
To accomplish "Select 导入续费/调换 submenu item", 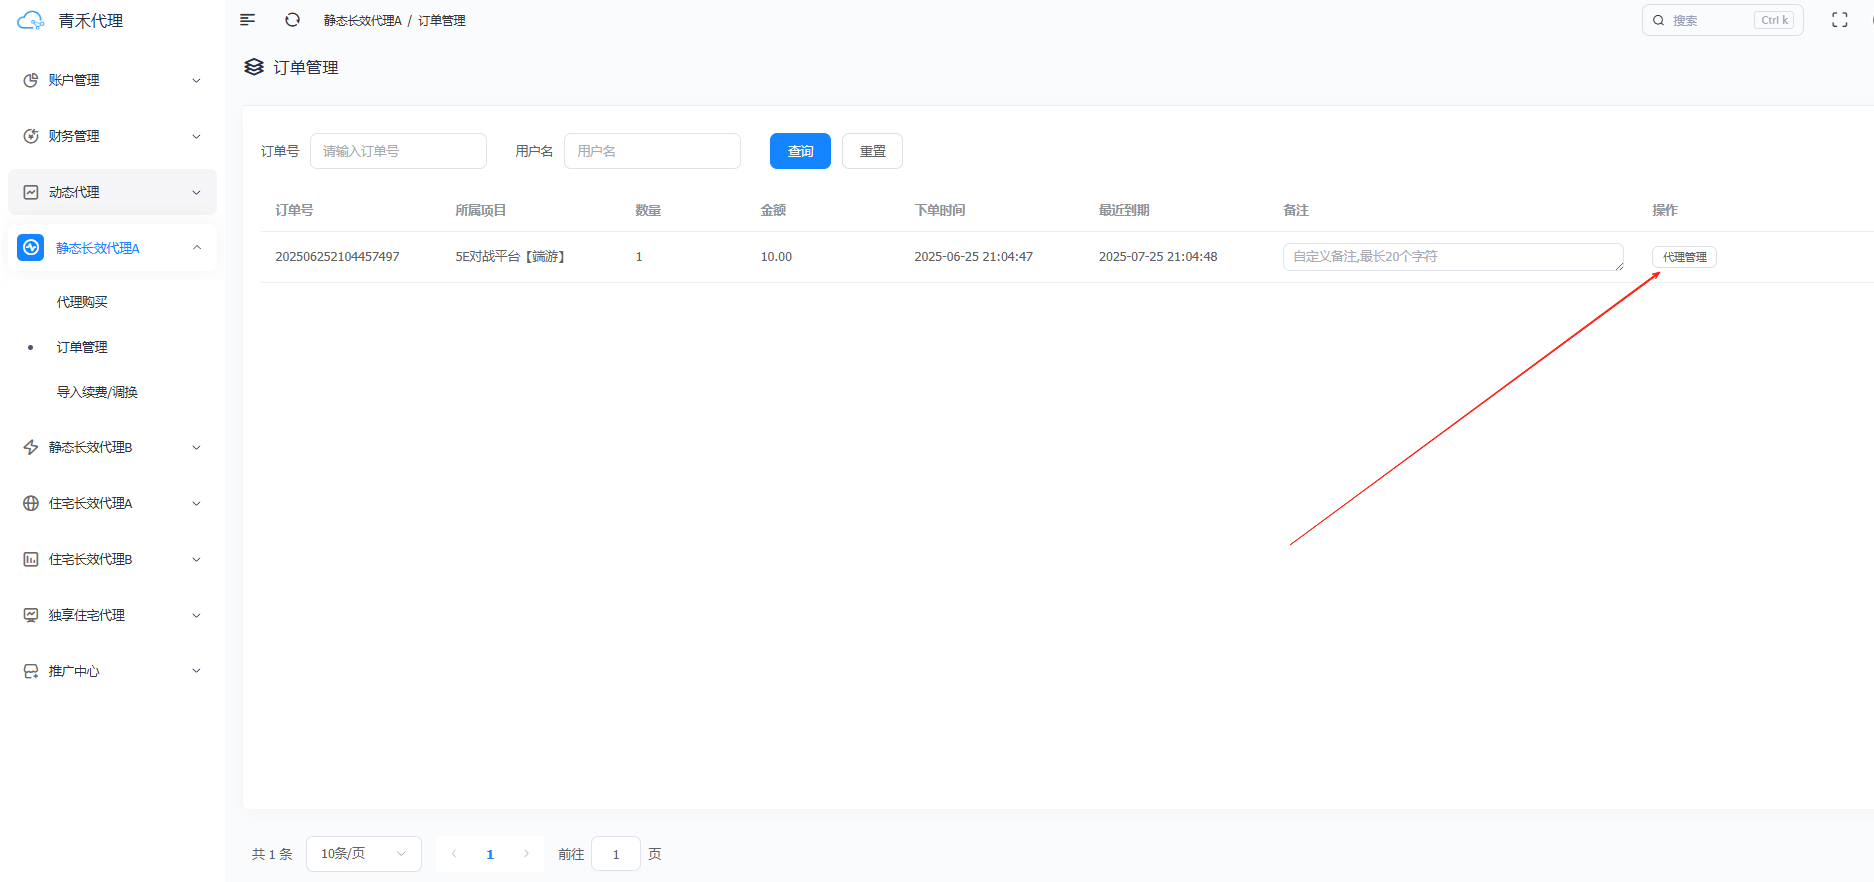I will pos(97,392).
